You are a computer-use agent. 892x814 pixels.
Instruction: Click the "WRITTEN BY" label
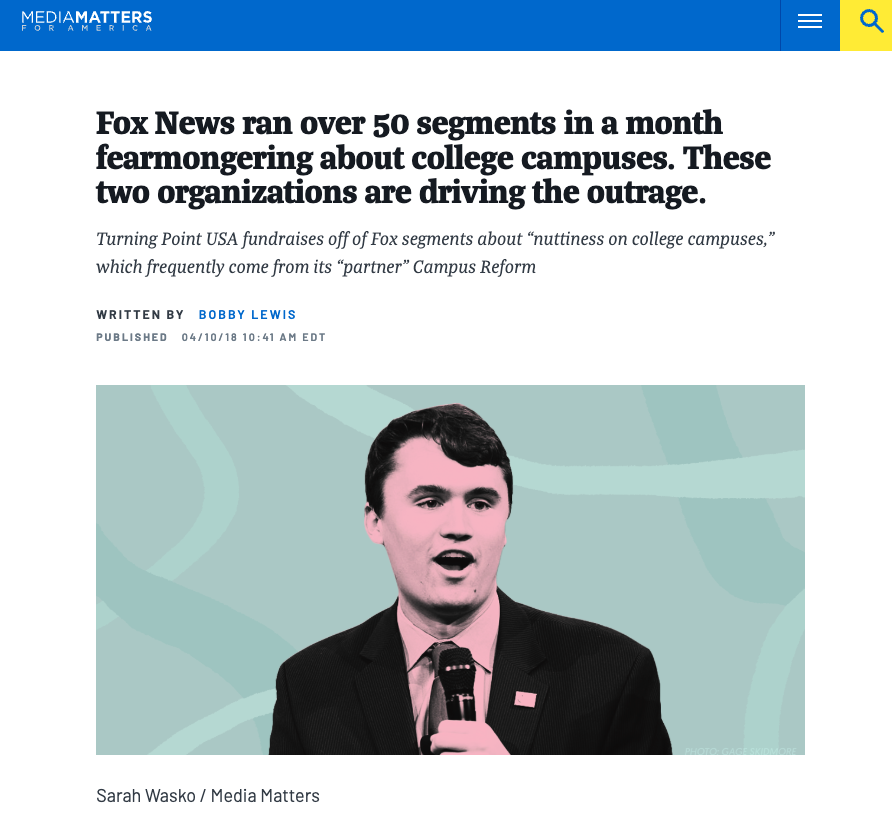pyautogui.click(x=140, y=315)
